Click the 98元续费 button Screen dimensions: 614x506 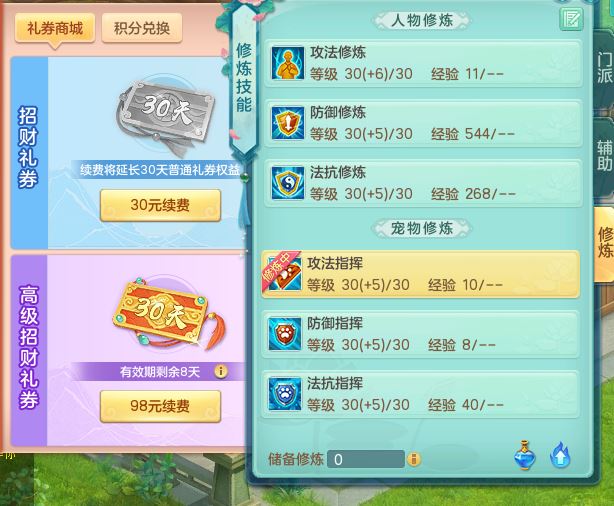160,406
